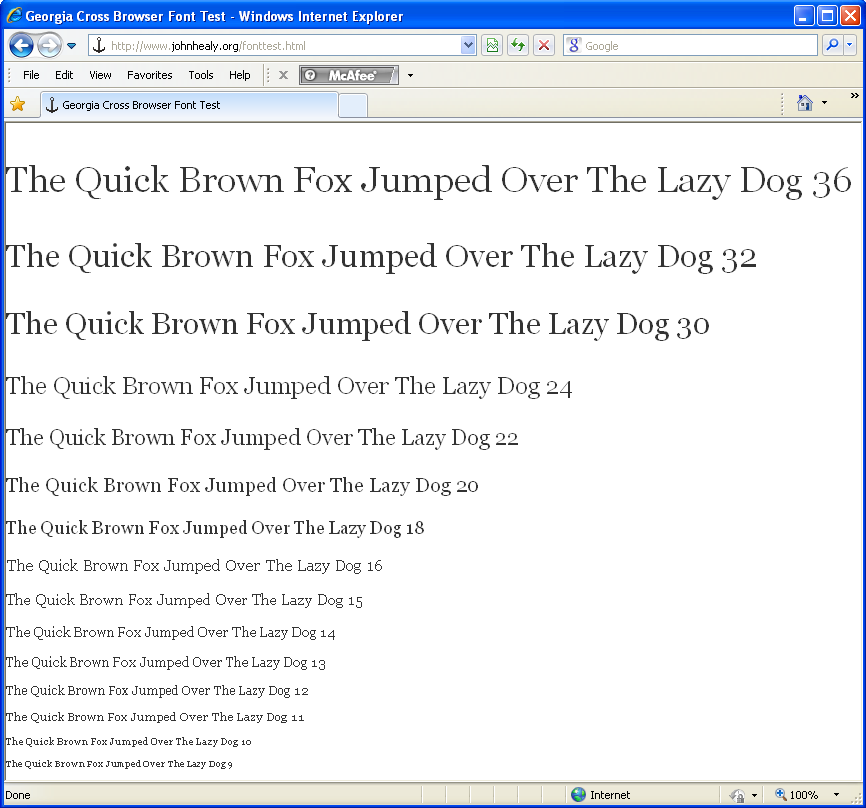Click the sample text line ending in 13
The width and height of the screenshot is (866, 808).
pos(165,662)
